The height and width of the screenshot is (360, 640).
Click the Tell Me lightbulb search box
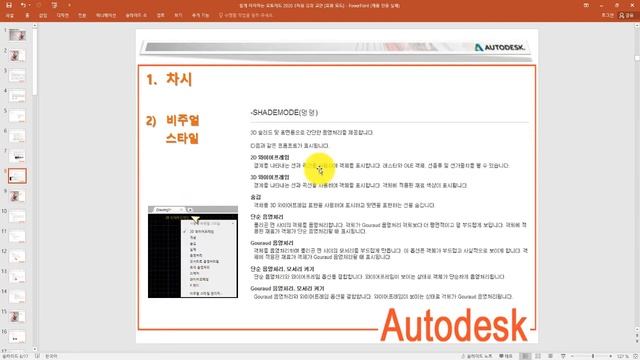pyautogui.click(x=245, y=16)
